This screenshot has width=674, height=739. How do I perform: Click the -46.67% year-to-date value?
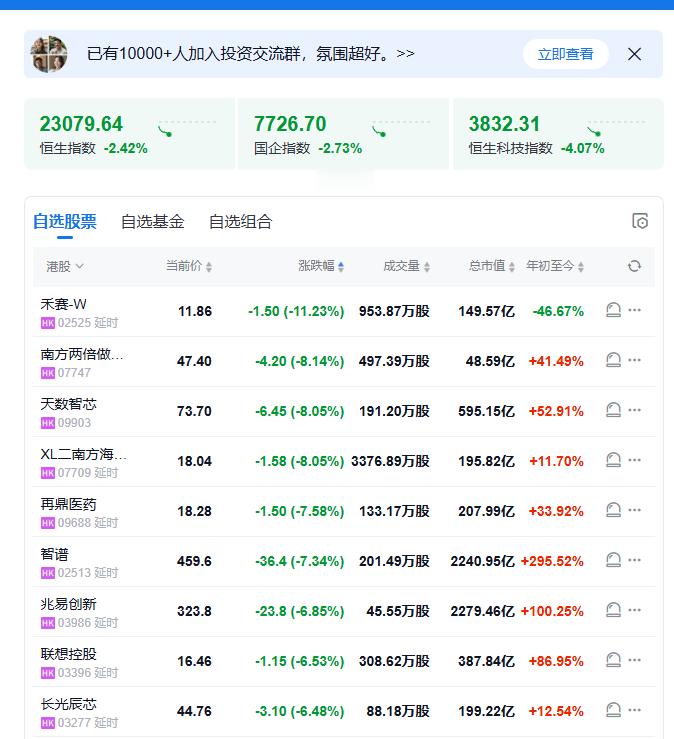click(558, 311)
